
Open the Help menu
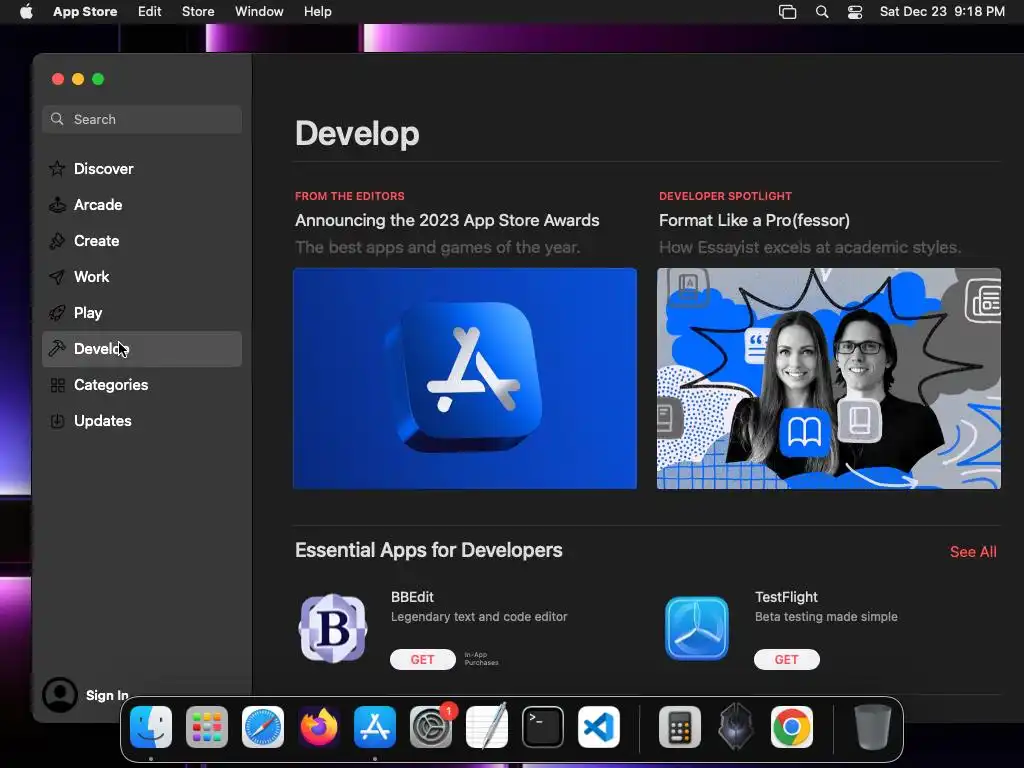317,12
